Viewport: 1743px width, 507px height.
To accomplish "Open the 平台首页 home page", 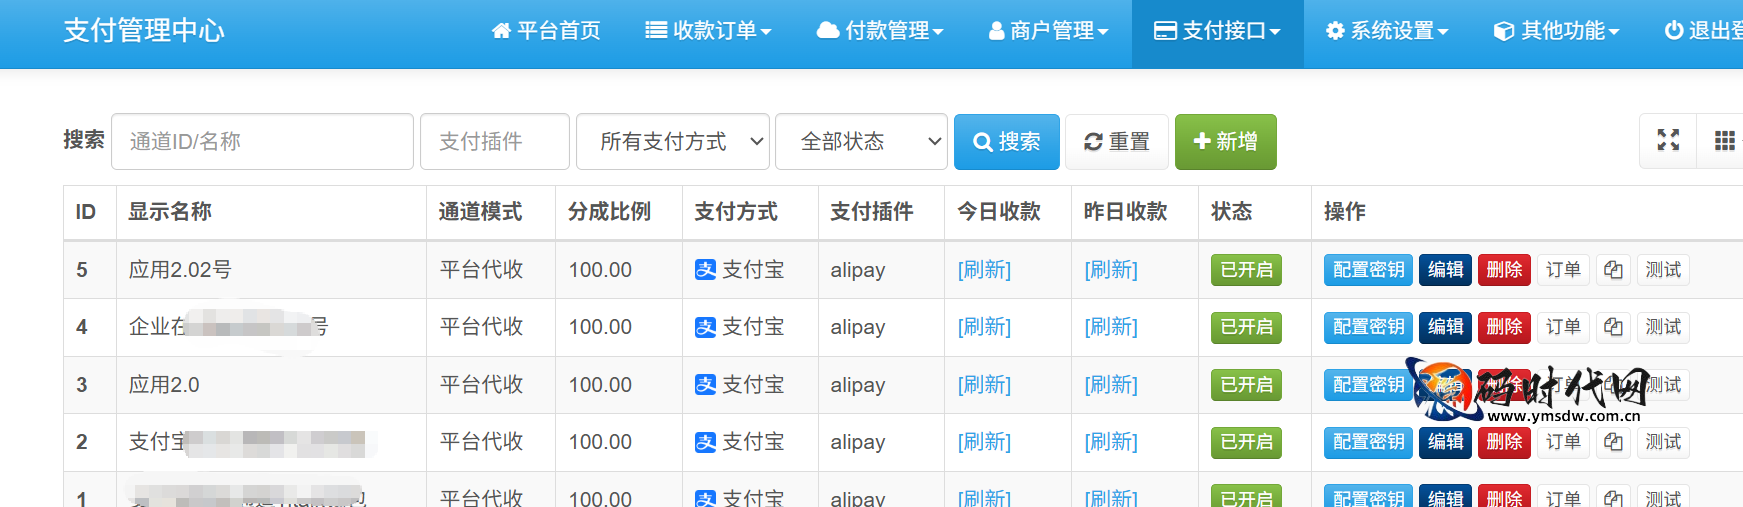I will pos(546,31).
